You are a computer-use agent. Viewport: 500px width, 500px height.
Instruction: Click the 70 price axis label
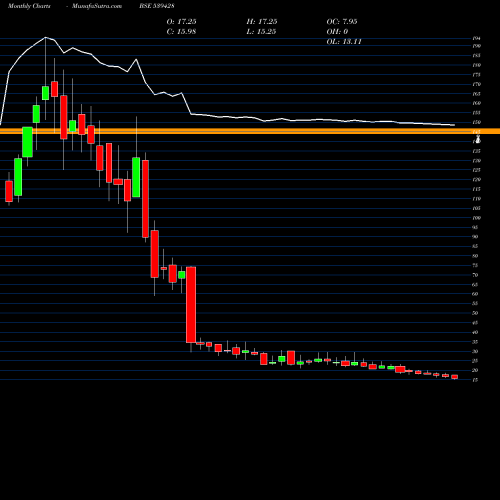click(x=475, y=275)
